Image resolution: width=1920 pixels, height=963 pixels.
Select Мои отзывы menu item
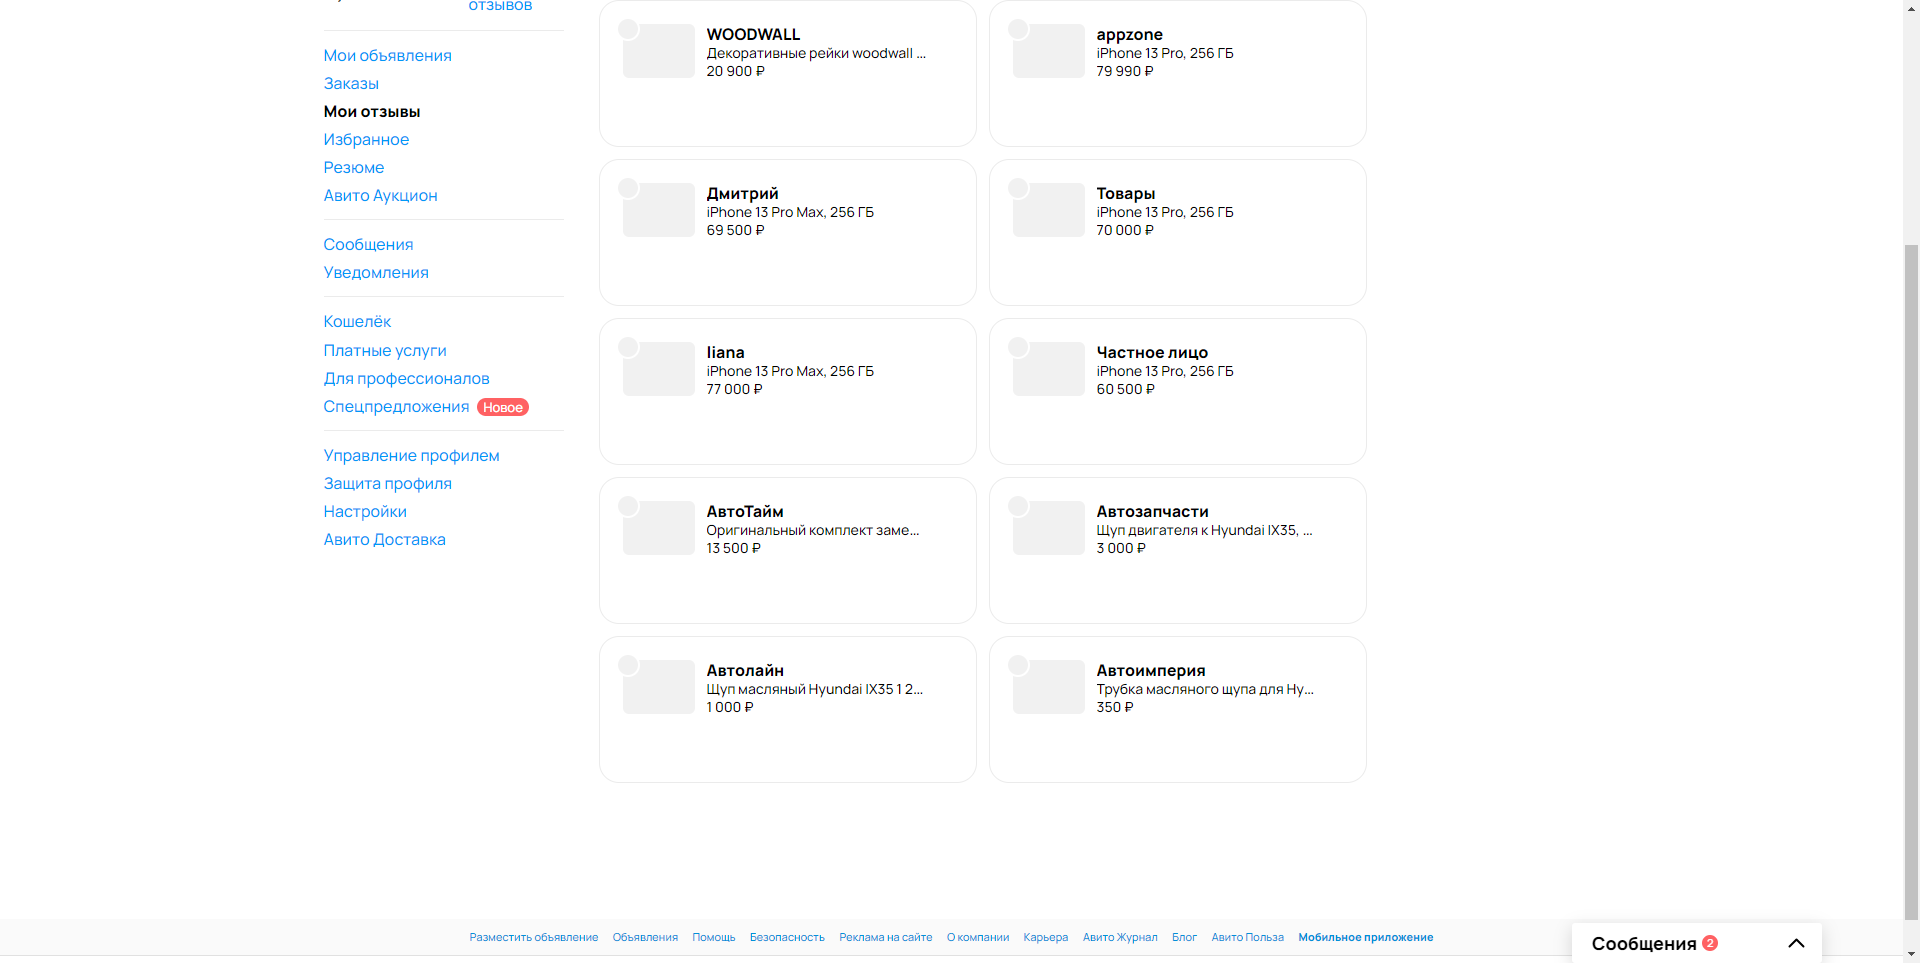coord(372,111)
